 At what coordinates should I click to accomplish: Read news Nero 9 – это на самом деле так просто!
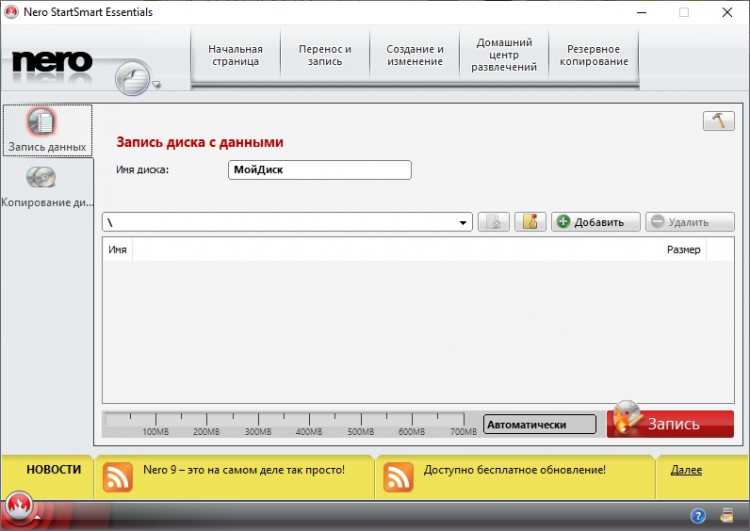coord(244,470)
